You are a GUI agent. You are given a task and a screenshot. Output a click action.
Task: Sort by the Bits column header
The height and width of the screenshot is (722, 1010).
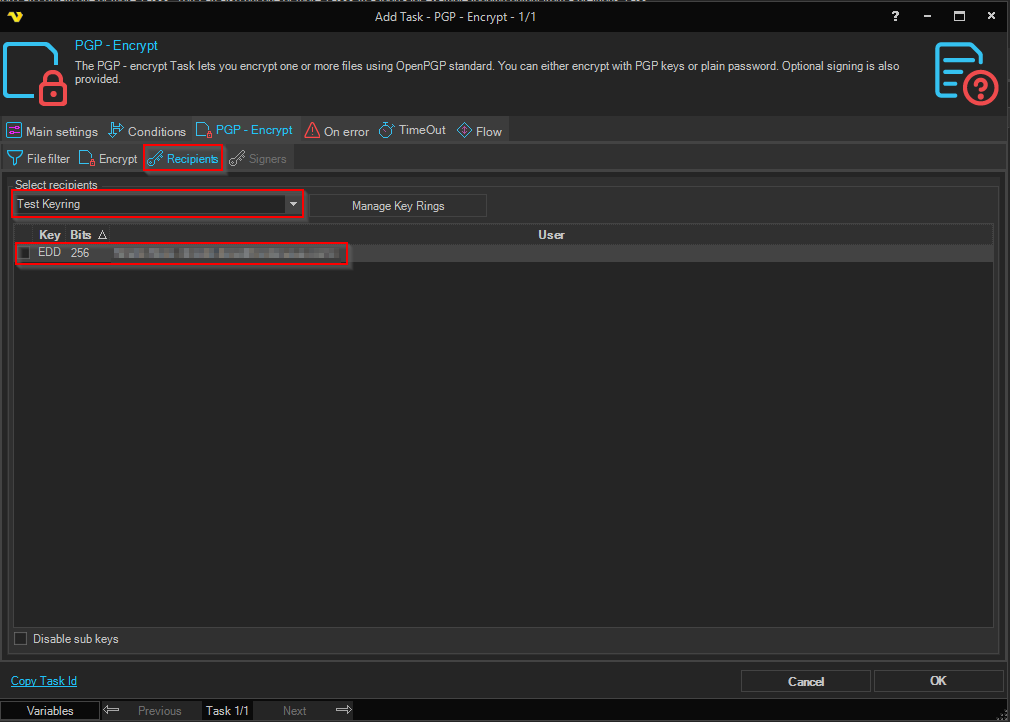pos(81,235)
